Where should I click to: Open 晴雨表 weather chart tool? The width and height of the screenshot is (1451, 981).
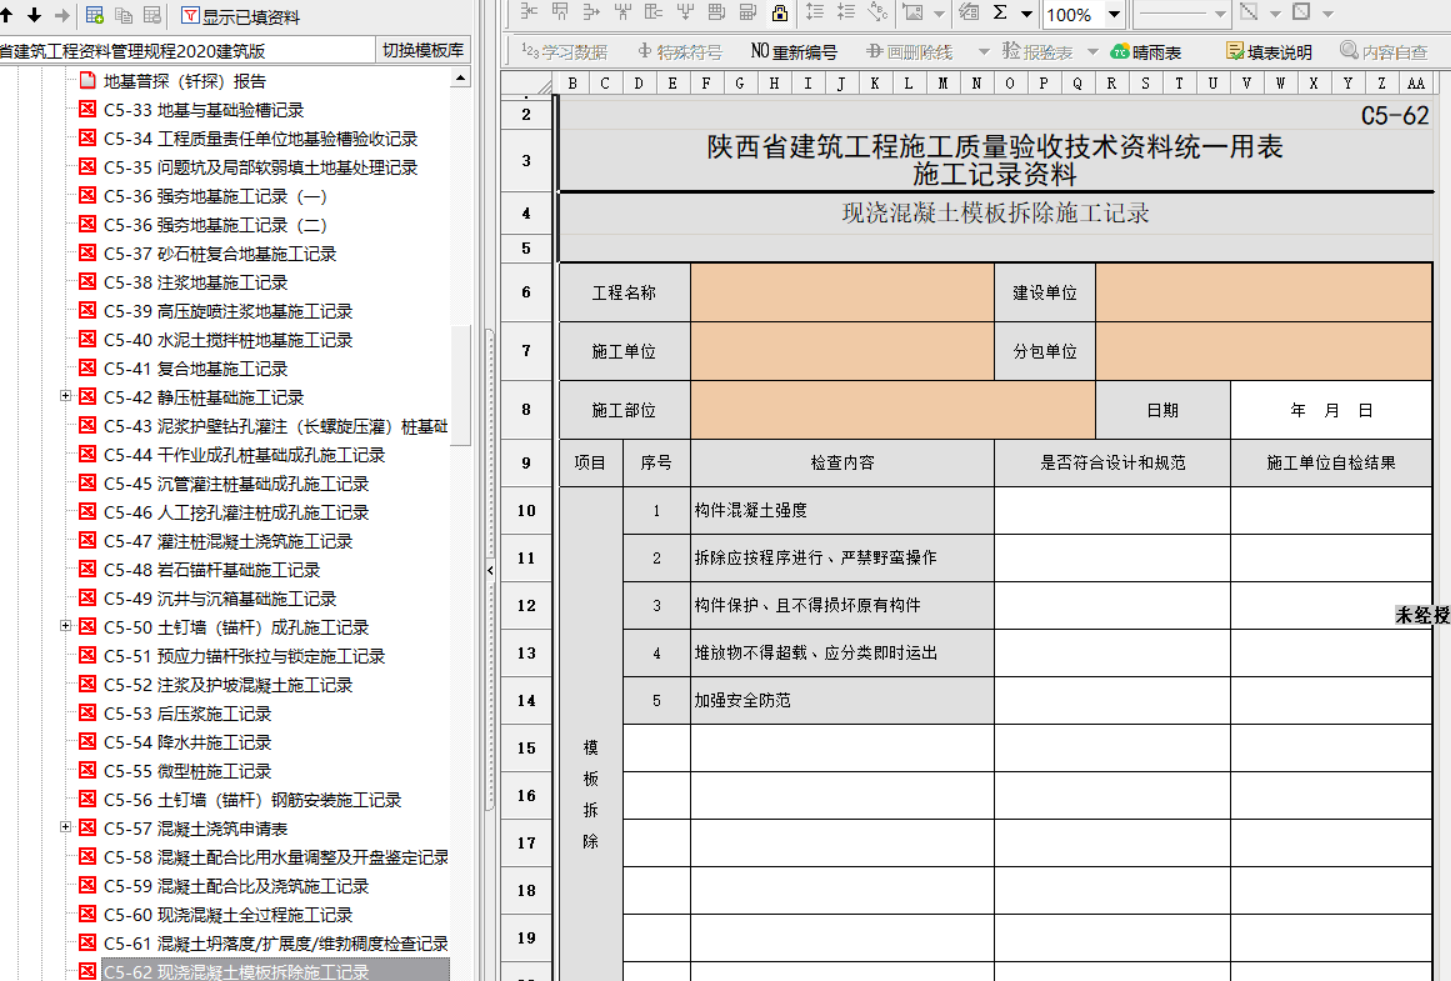click(1146, 52)
